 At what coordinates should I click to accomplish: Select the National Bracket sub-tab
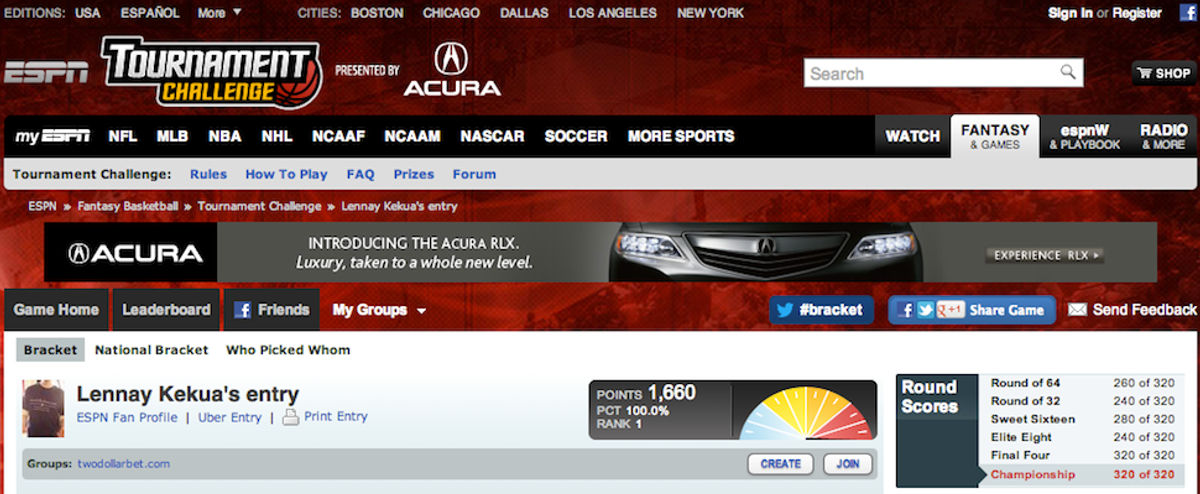152,350
